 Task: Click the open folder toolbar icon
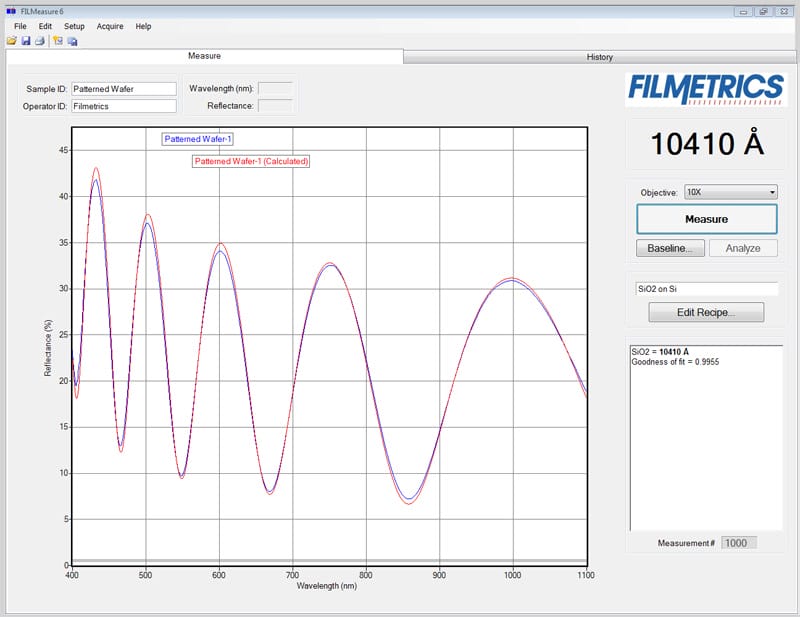coord(12,41)
